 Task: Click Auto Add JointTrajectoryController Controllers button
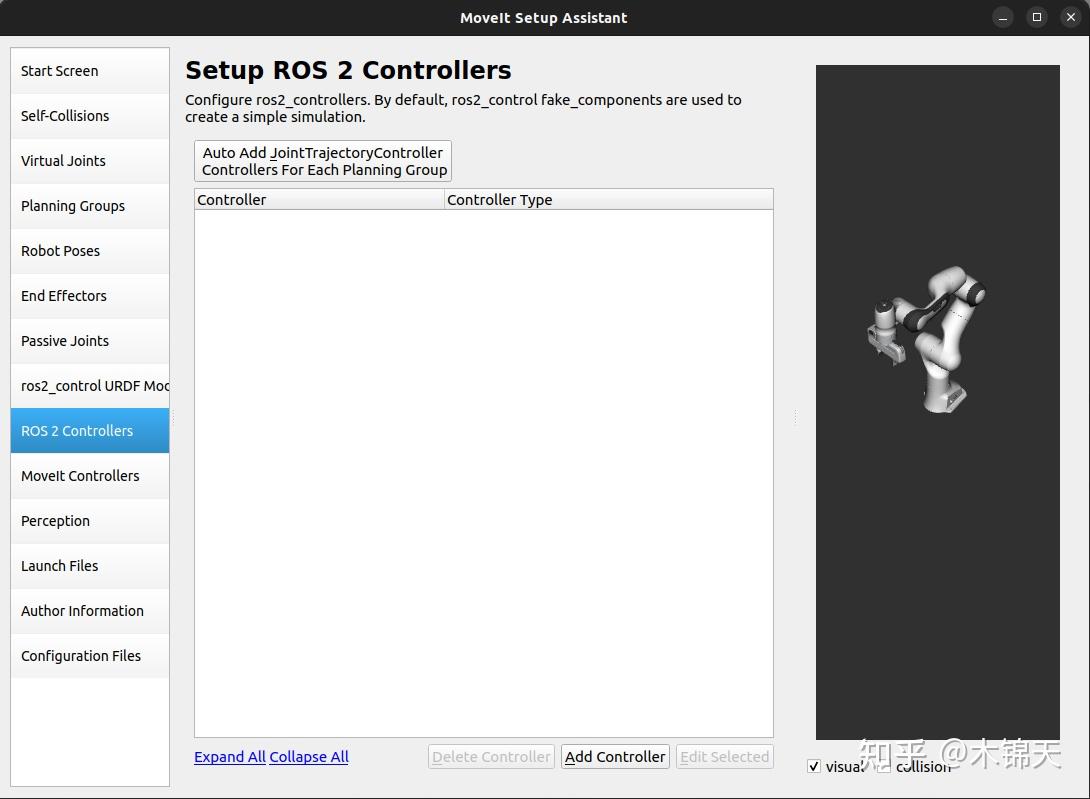click(x=322, y=161)
